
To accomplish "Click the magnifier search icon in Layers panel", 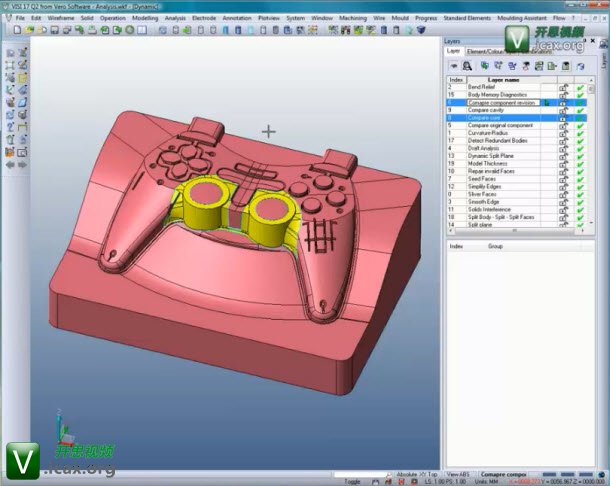I will 467,66.
